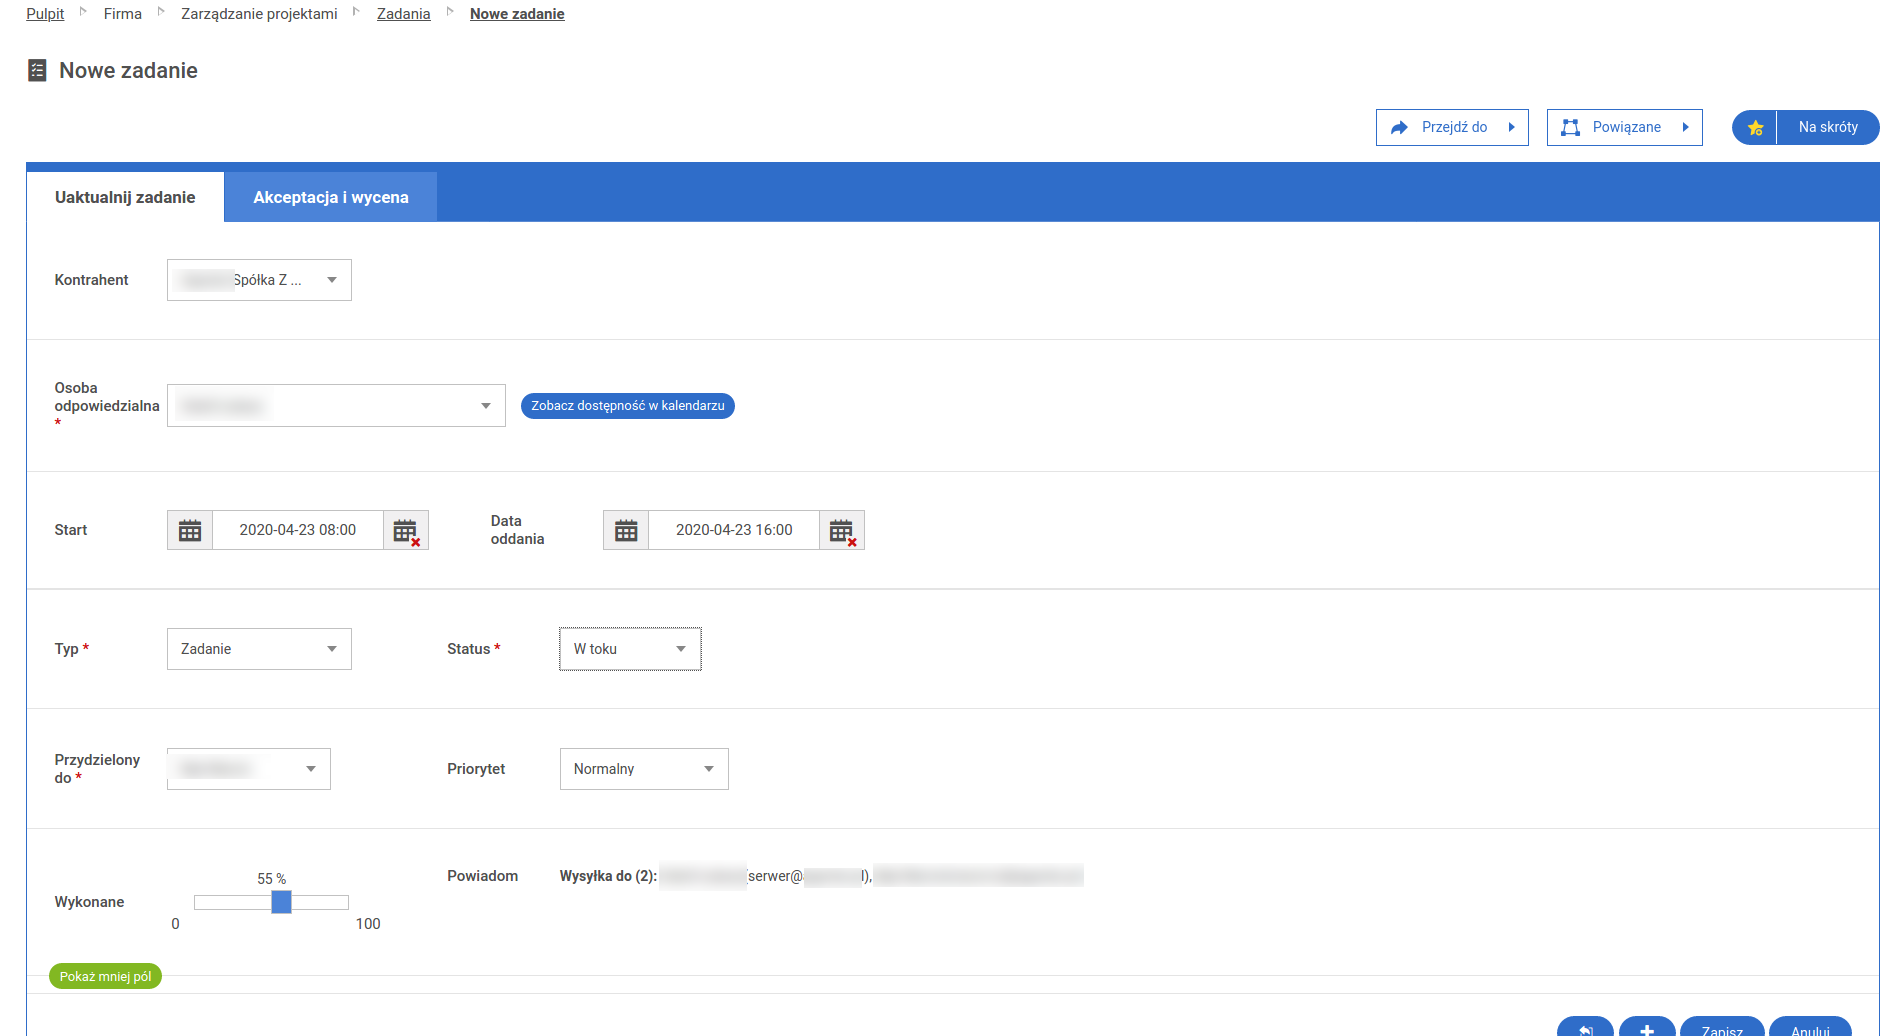Viewport: 1899px width, 1036px height.
Task: Open the Start date calendar picker
Action: pyautogui.click(x=190, y=530)
